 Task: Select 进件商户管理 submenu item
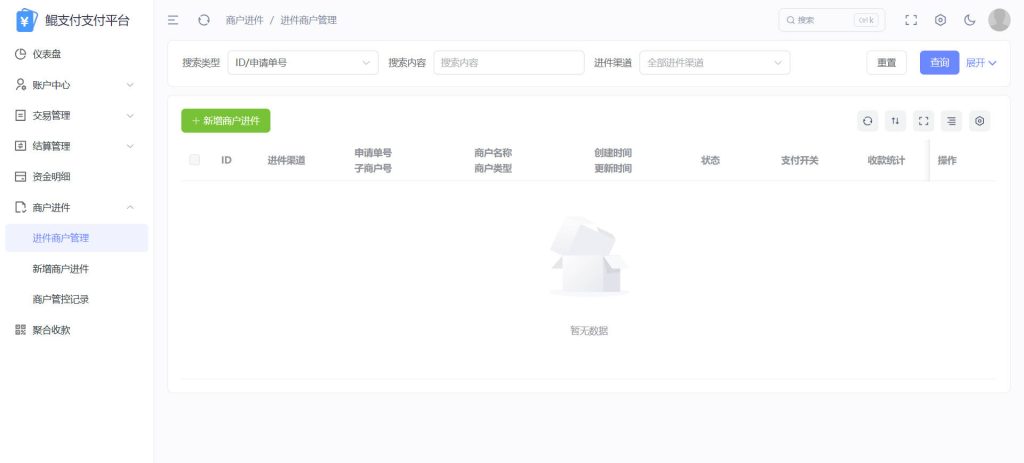coord(76,238)
